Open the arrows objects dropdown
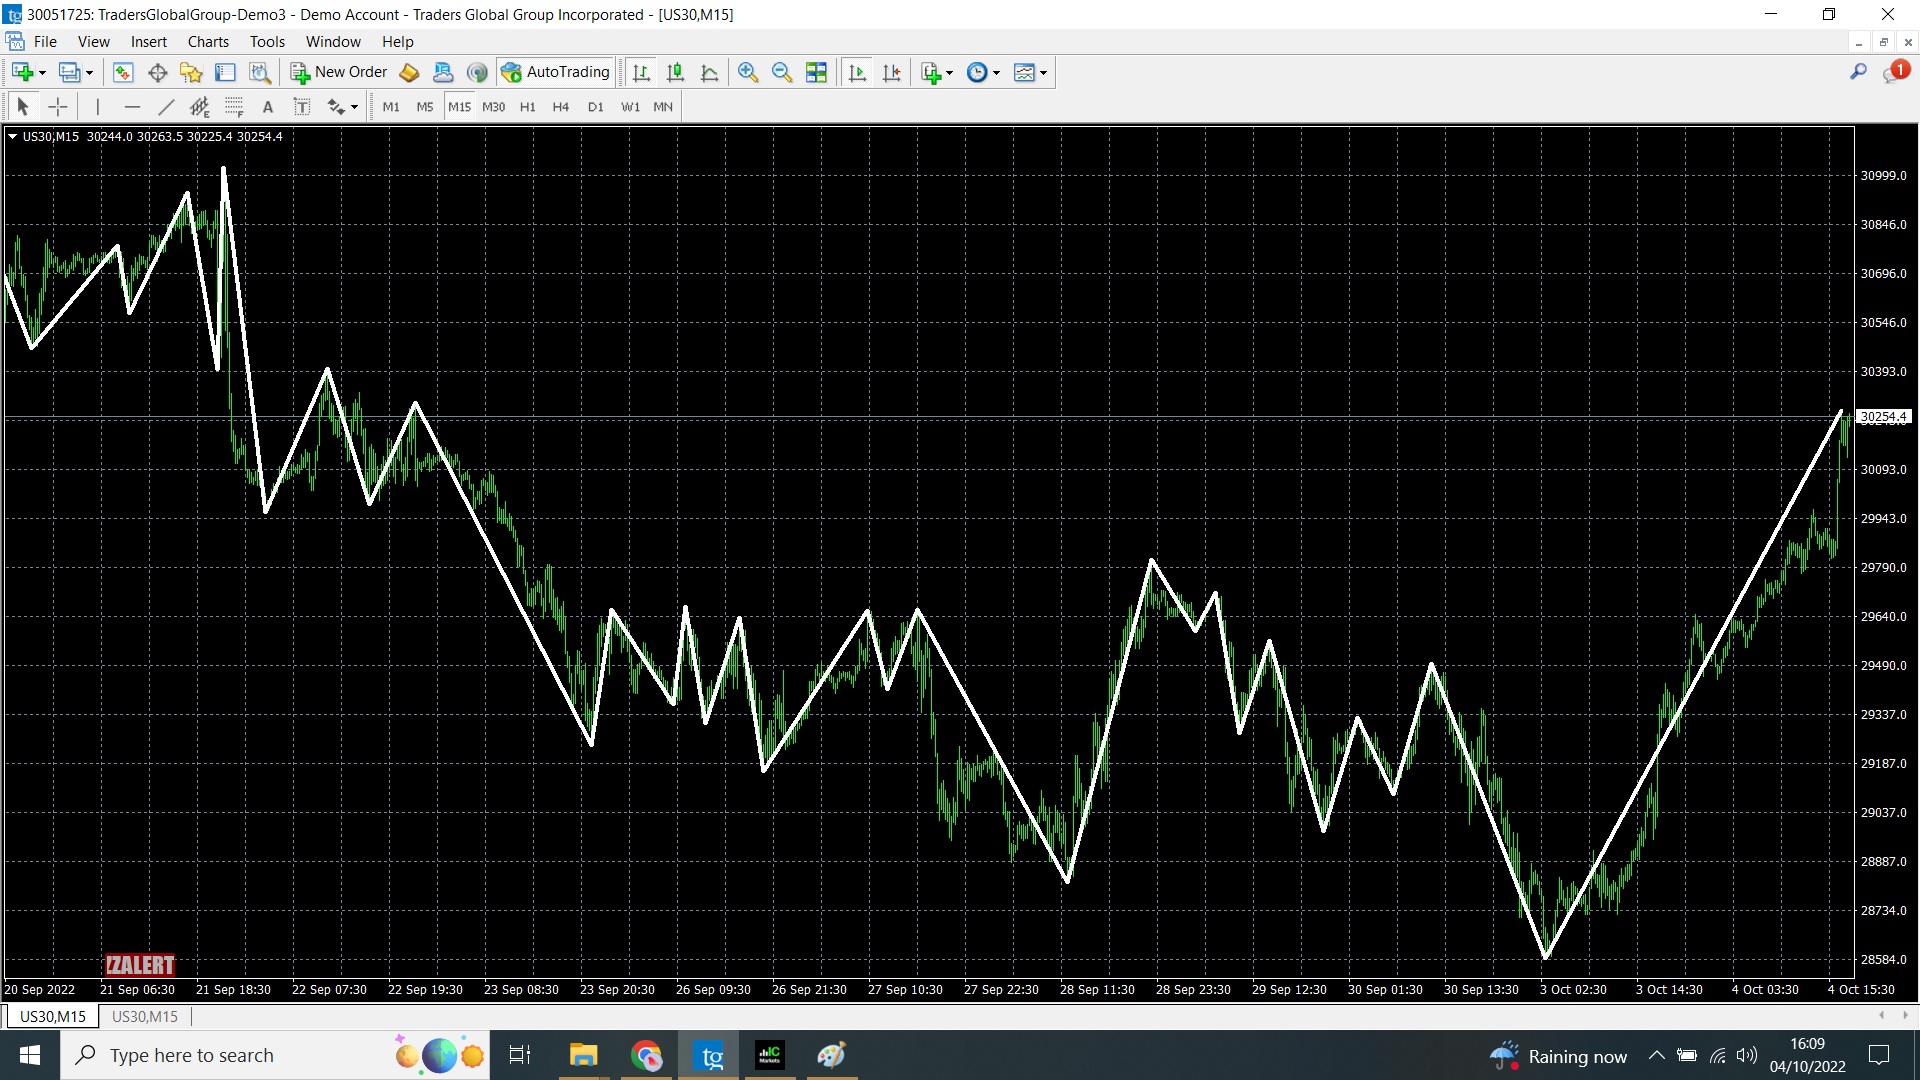The image size is (1920, 1080). point(354,107)
